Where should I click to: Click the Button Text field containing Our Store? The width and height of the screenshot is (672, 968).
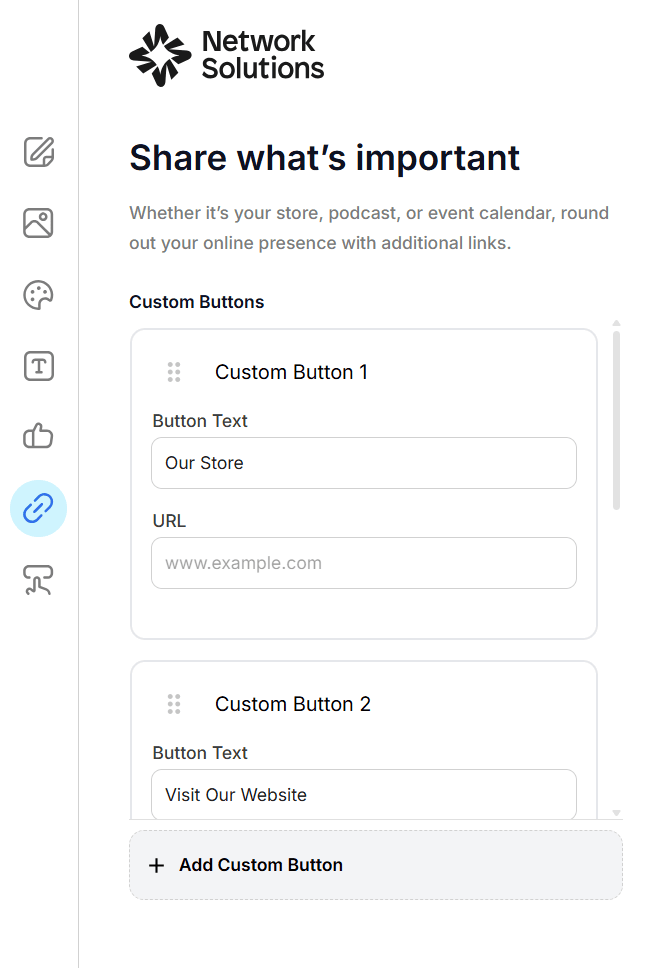coord(363,462)
